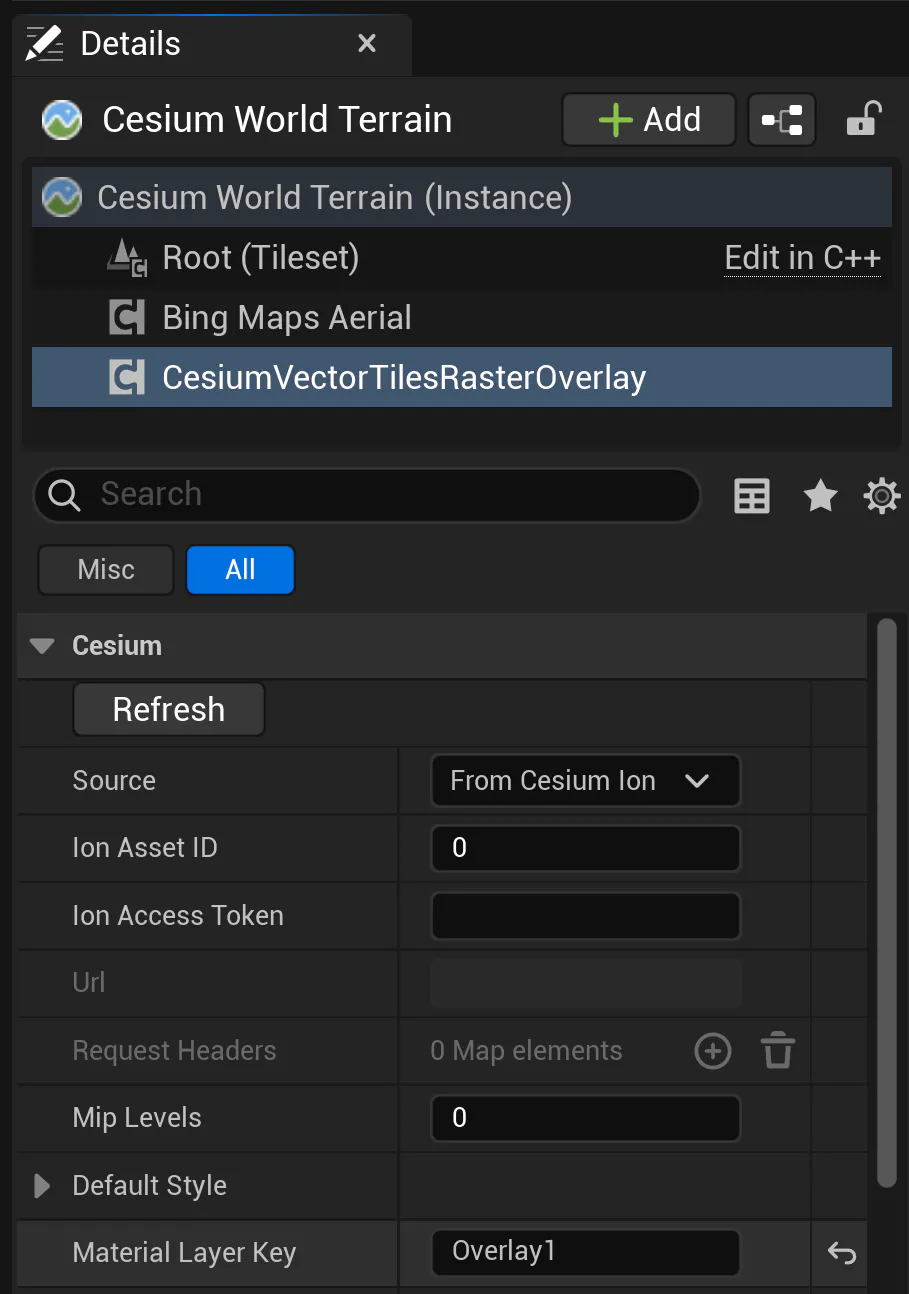Click the Cesium World Terrain title text

(x=277, y=120)
